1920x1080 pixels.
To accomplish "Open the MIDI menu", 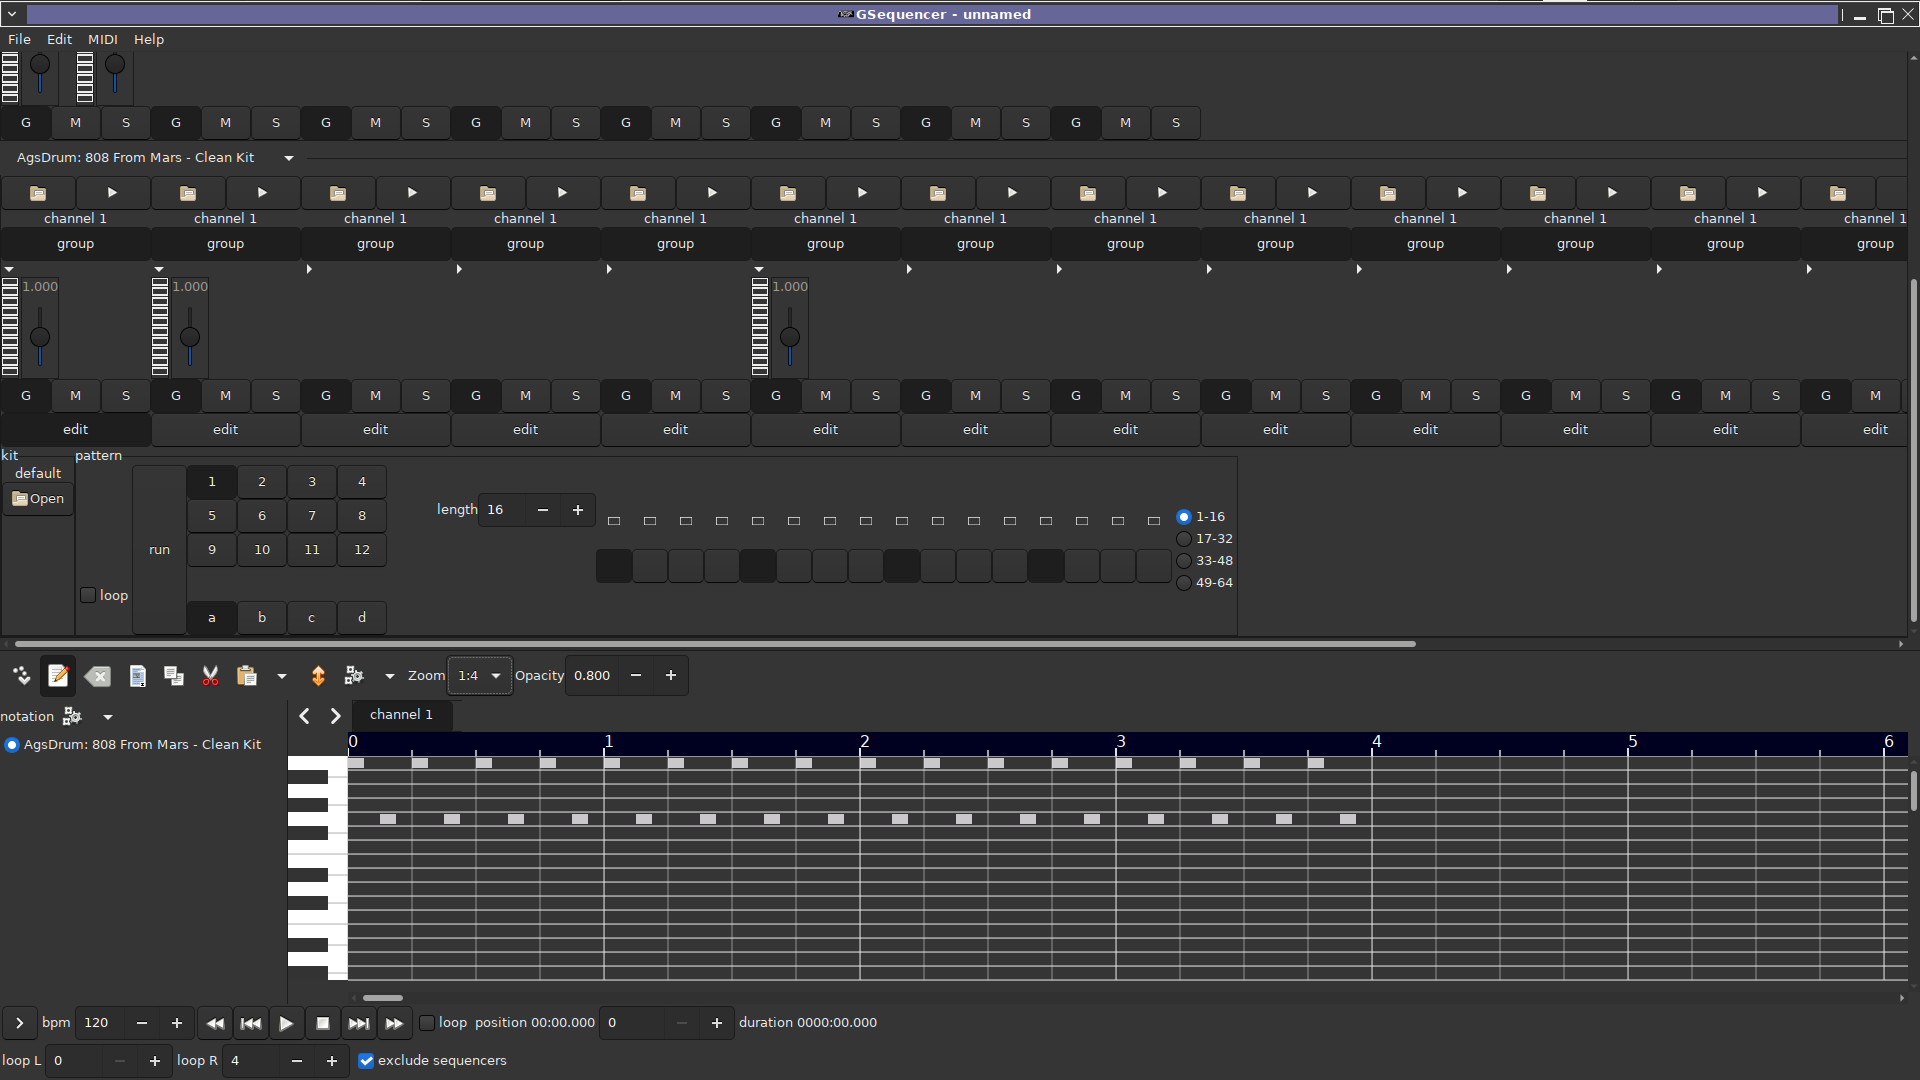I will (102, 39).
